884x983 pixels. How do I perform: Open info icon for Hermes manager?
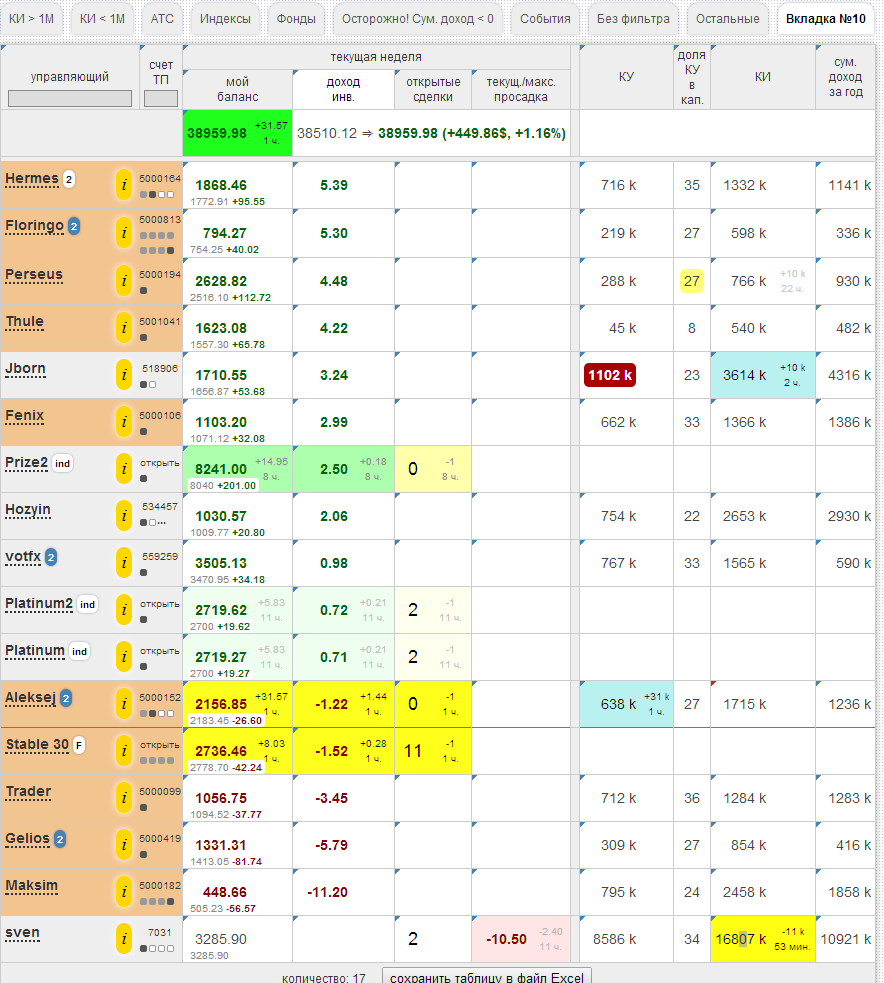pyautogui.click(x=124, y=186)
